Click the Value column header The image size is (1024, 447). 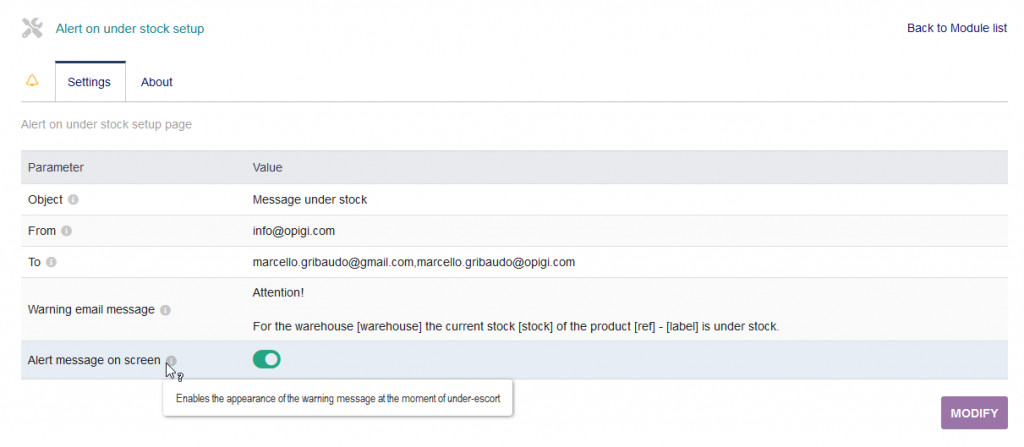tap(267, 167)
